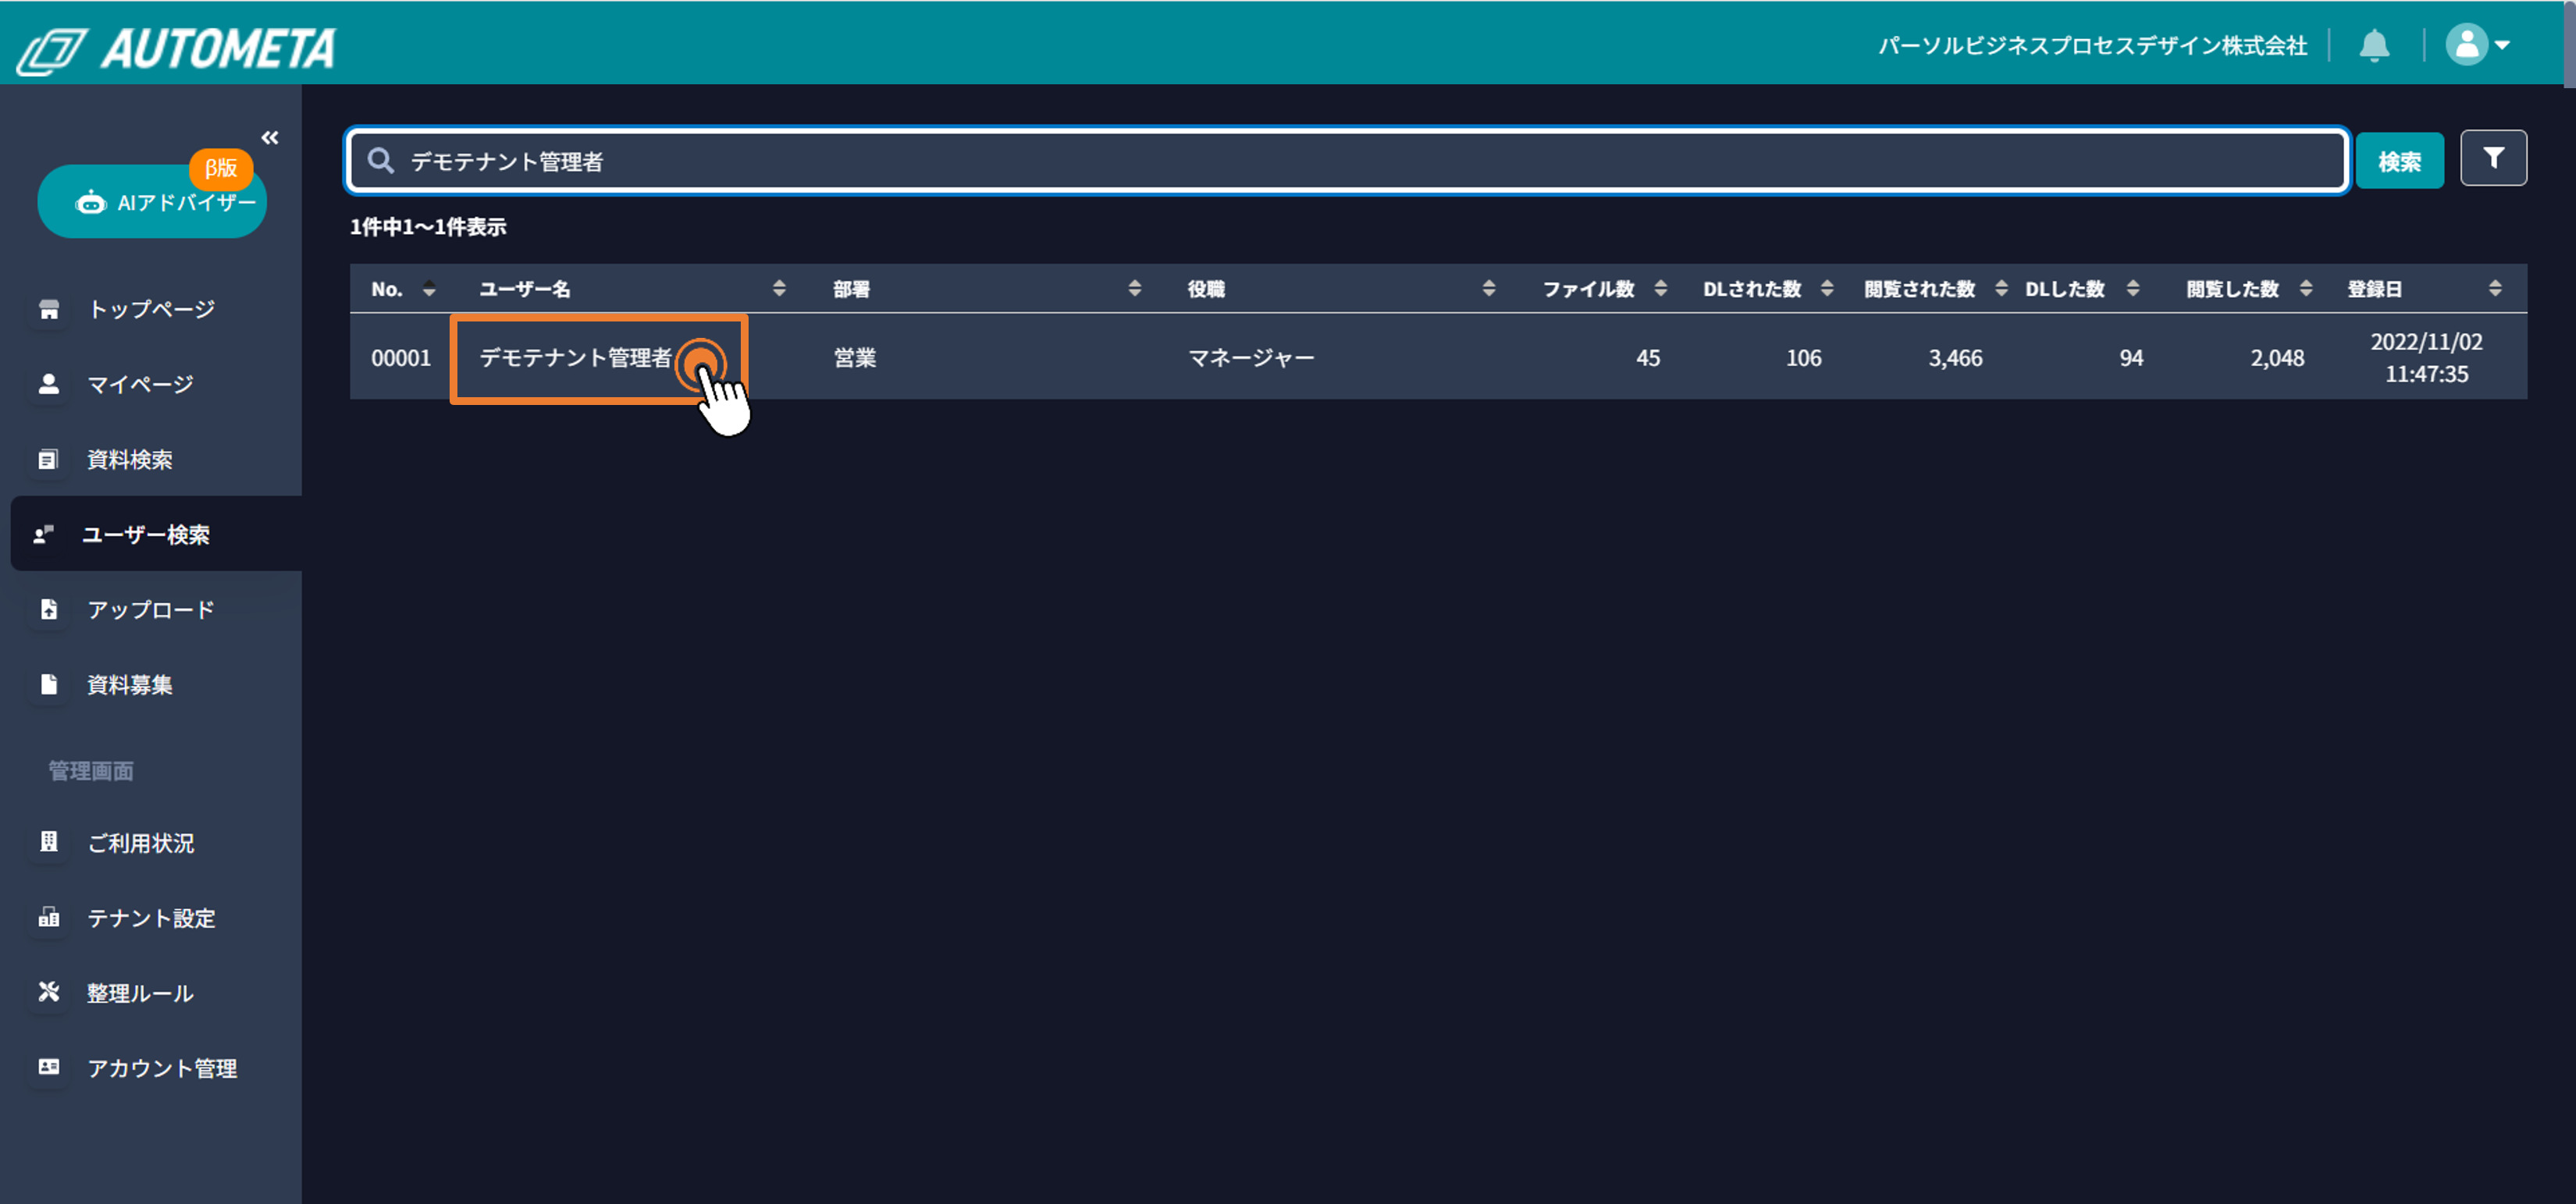
Task: Click the ご利用状況 building icon
Action: [x=48, y=842]
